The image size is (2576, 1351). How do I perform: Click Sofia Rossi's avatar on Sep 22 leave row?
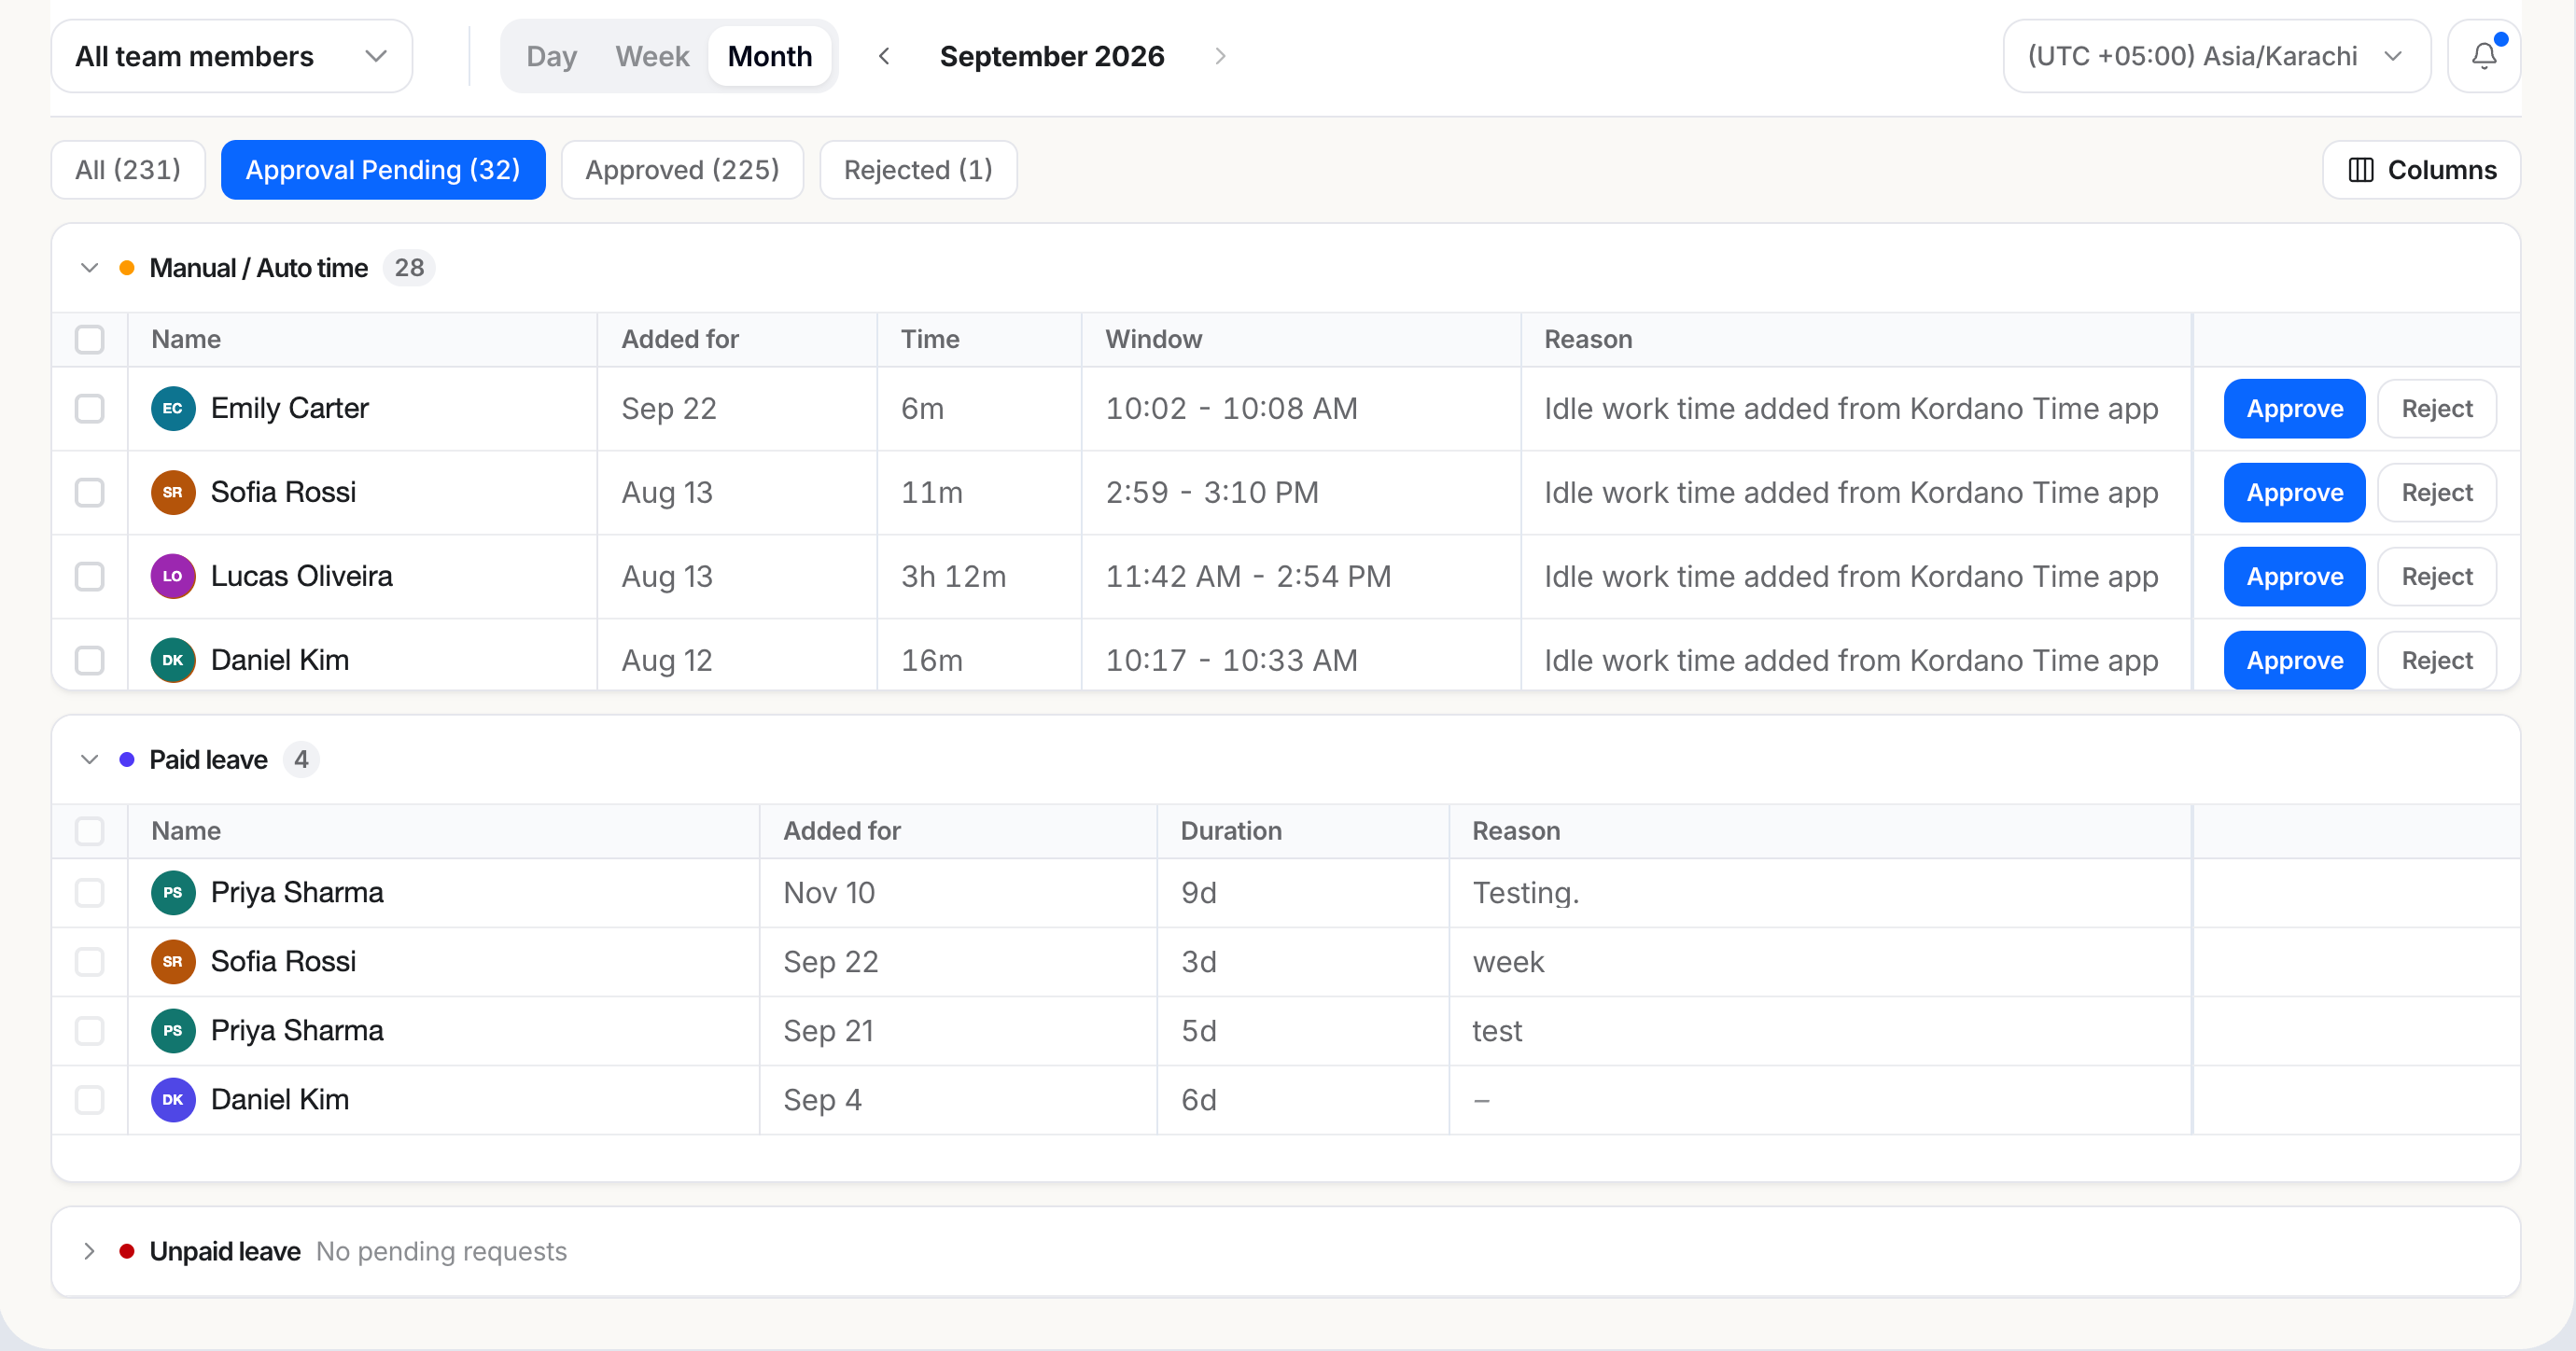tap(173, 961)
